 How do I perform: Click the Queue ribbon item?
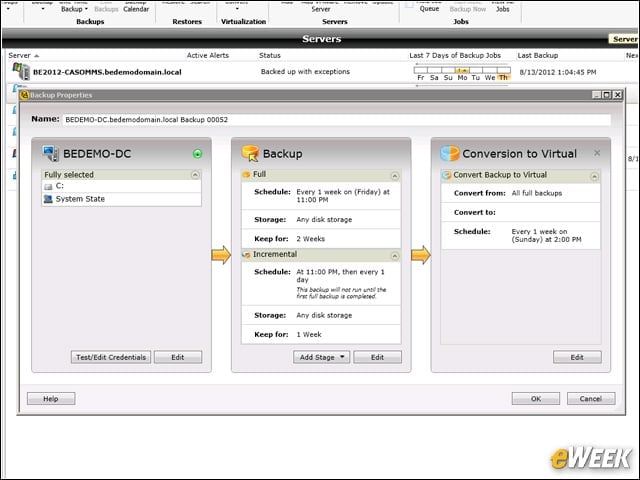[x=429, y=8]
